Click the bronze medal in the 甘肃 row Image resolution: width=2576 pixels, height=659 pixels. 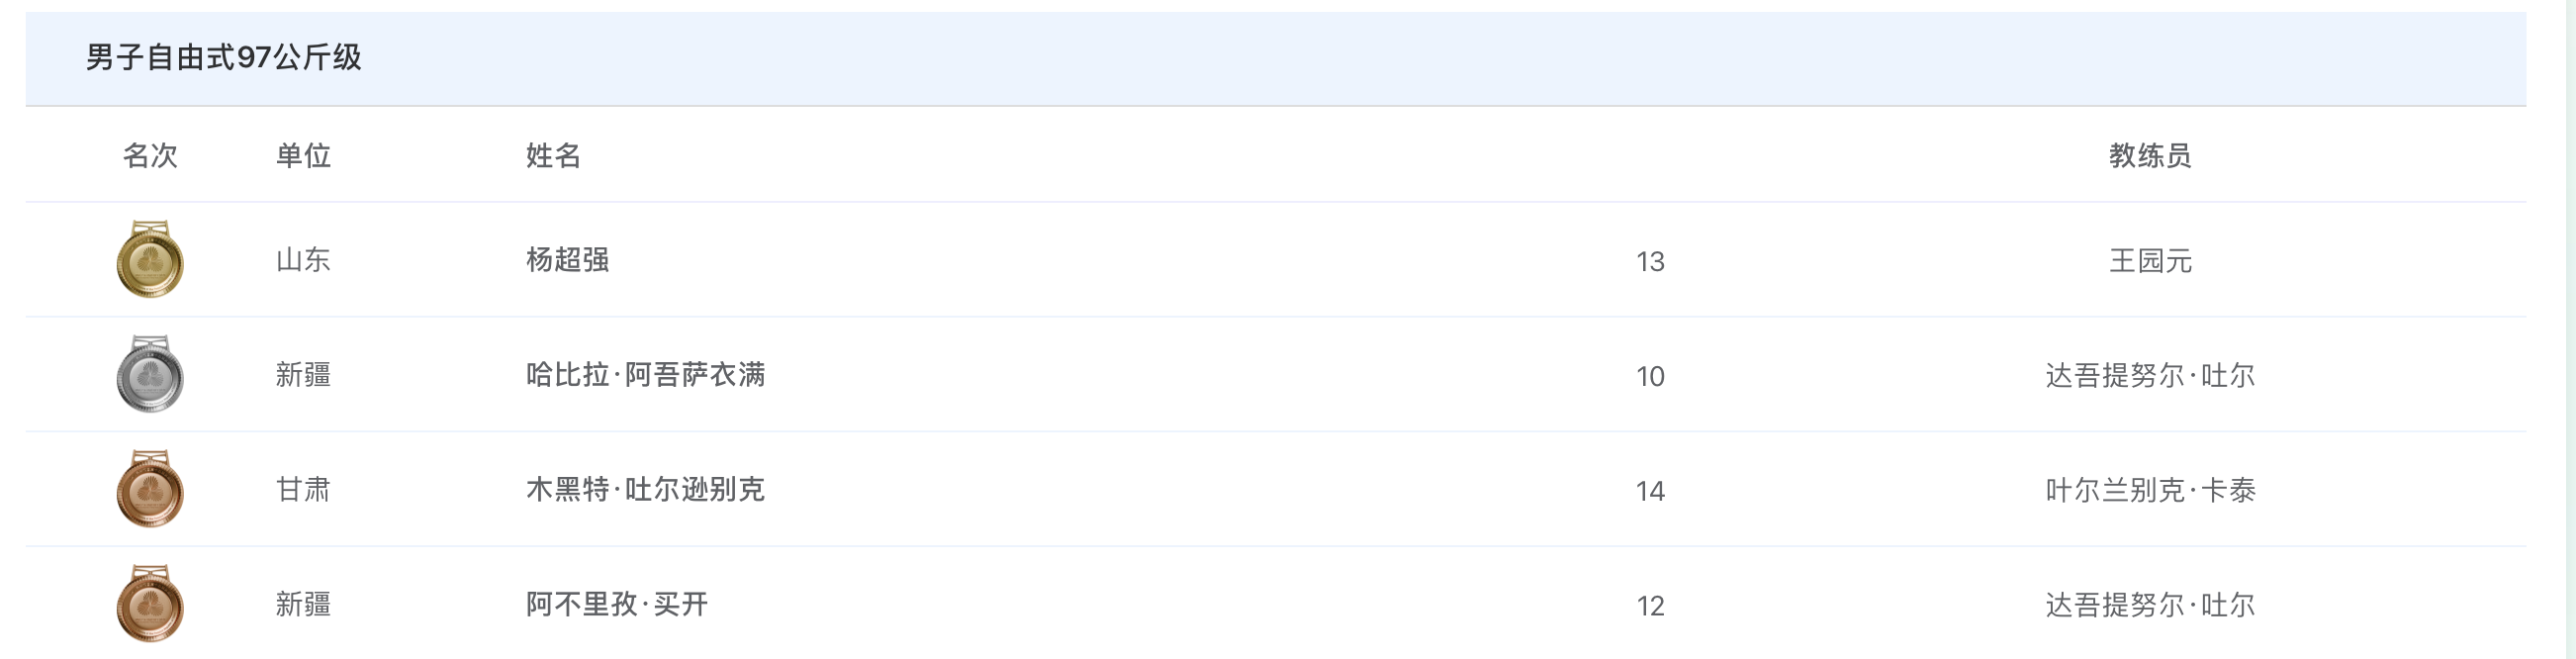150,490
